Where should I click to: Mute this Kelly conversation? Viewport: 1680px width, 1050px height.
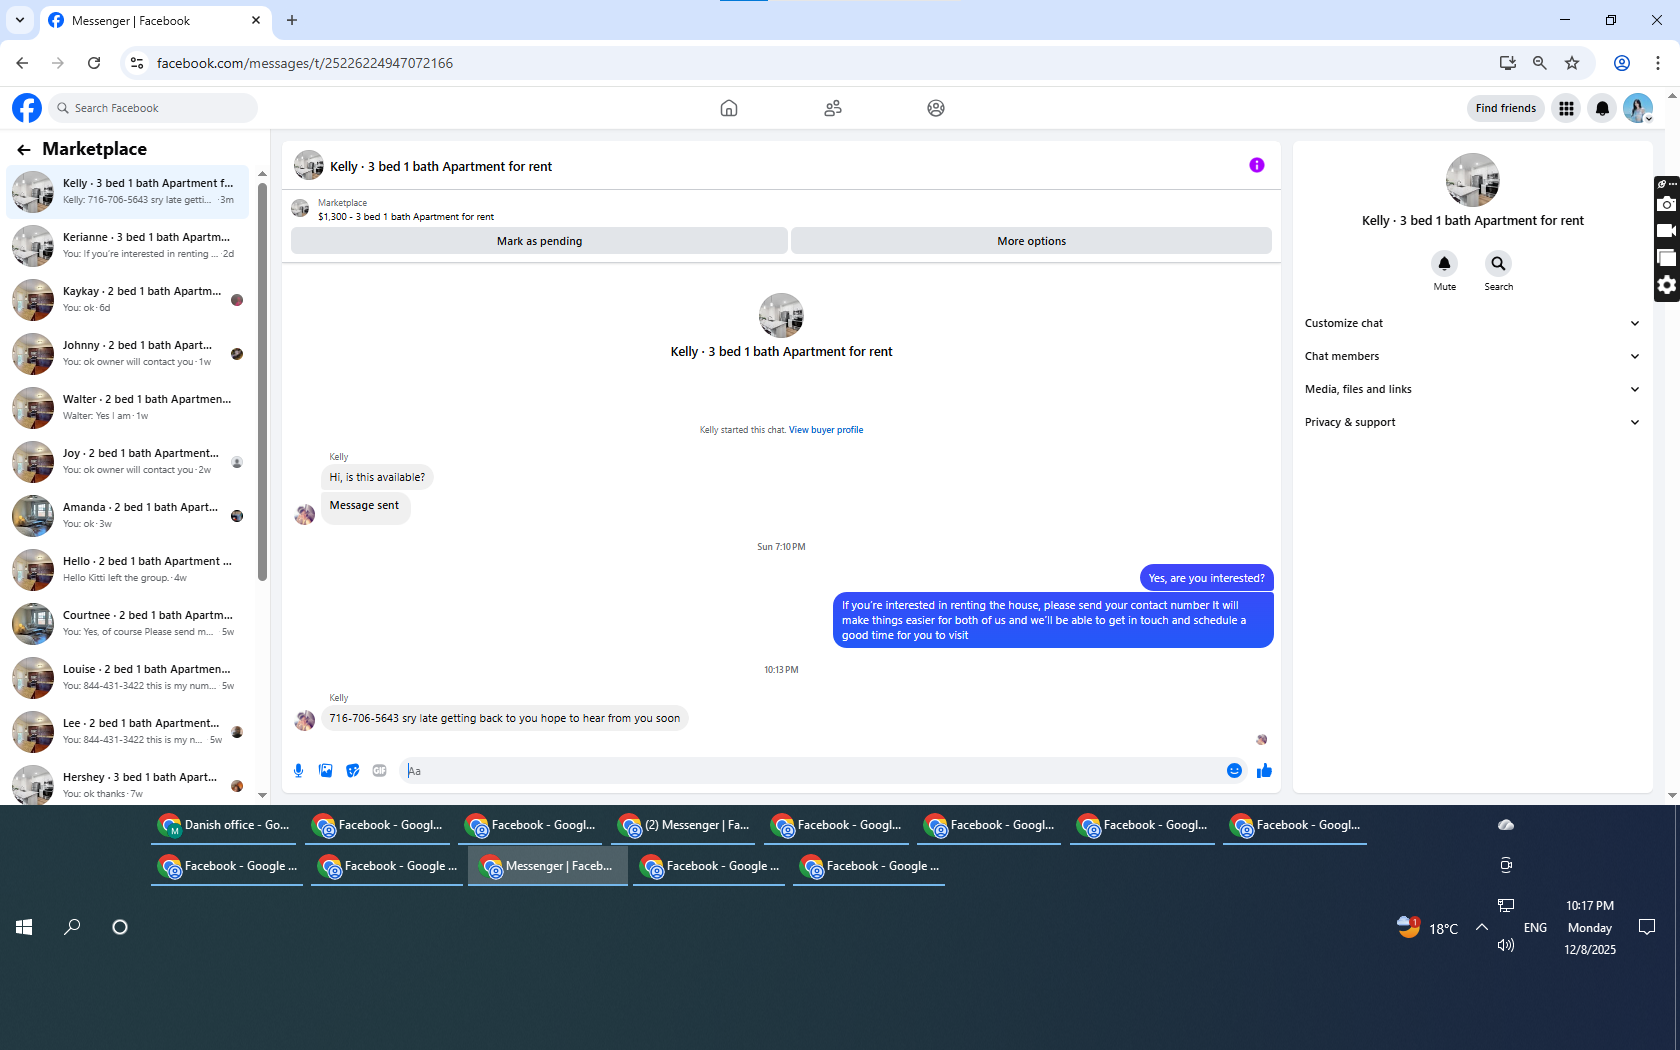pyautogui.click(x=1444, y=264)
